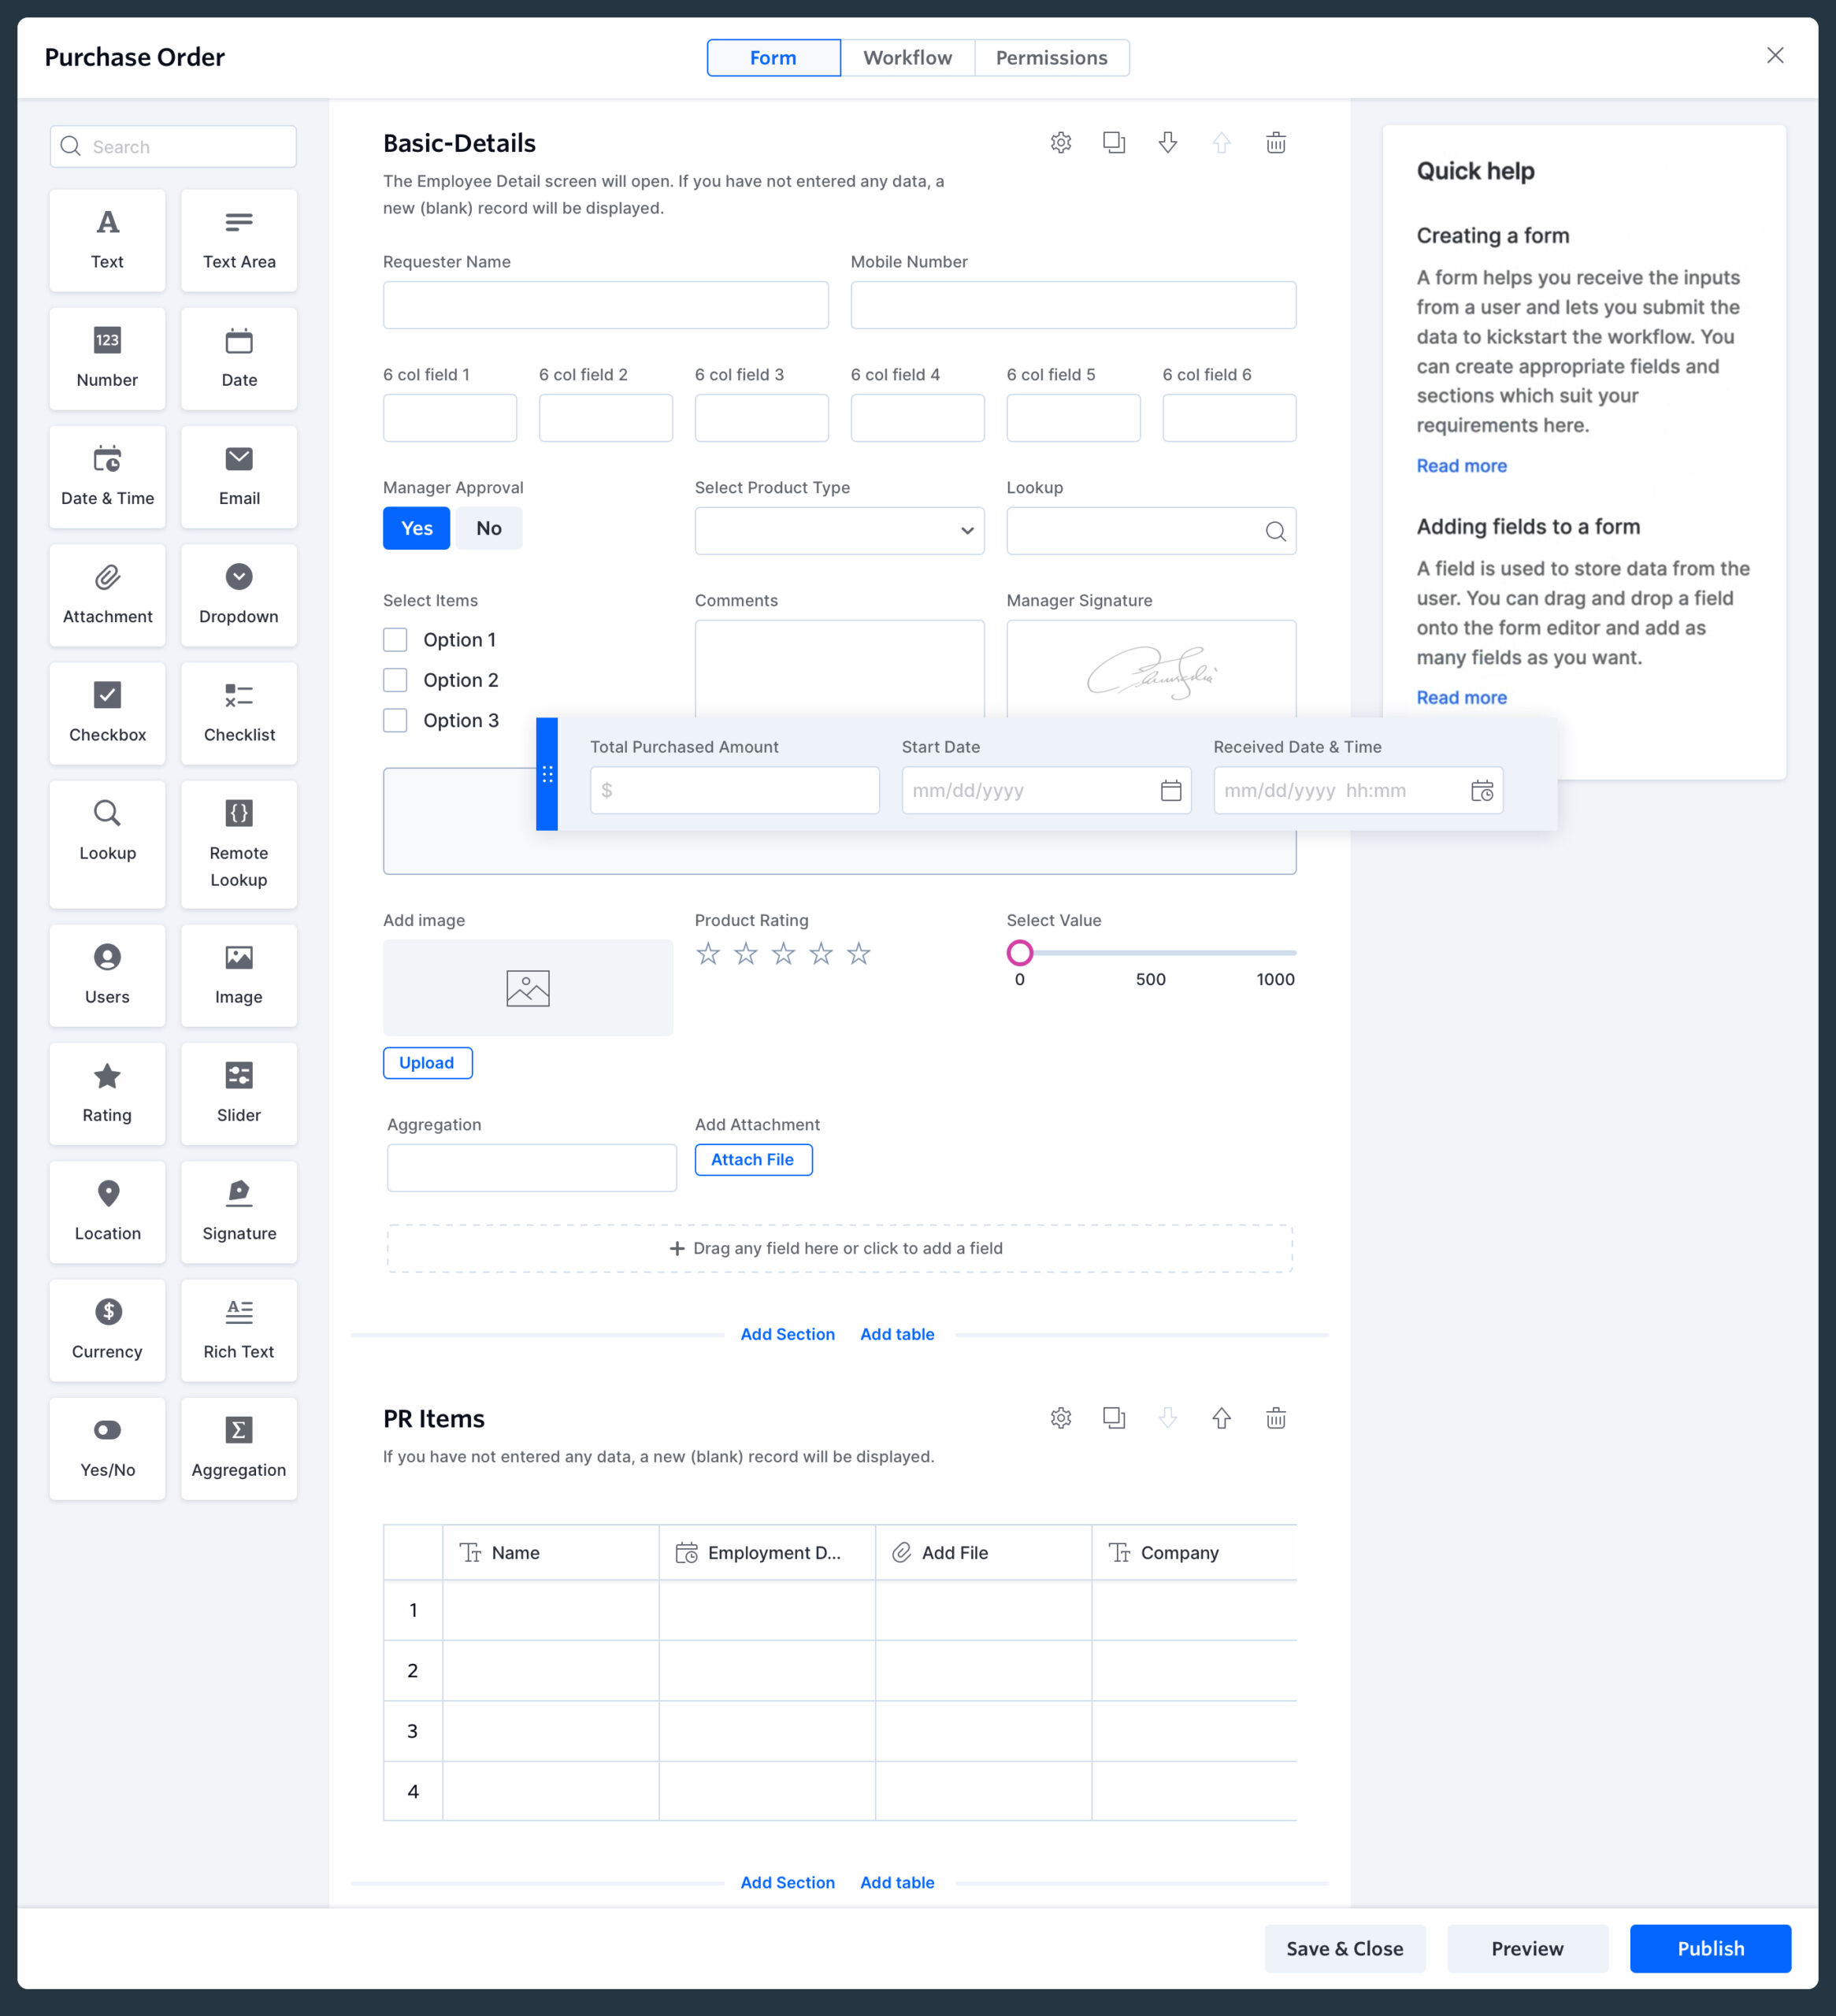This screenshot has width=1836, height=2016.
Task: Check the Option 2 checkbox
Action: 395,680
